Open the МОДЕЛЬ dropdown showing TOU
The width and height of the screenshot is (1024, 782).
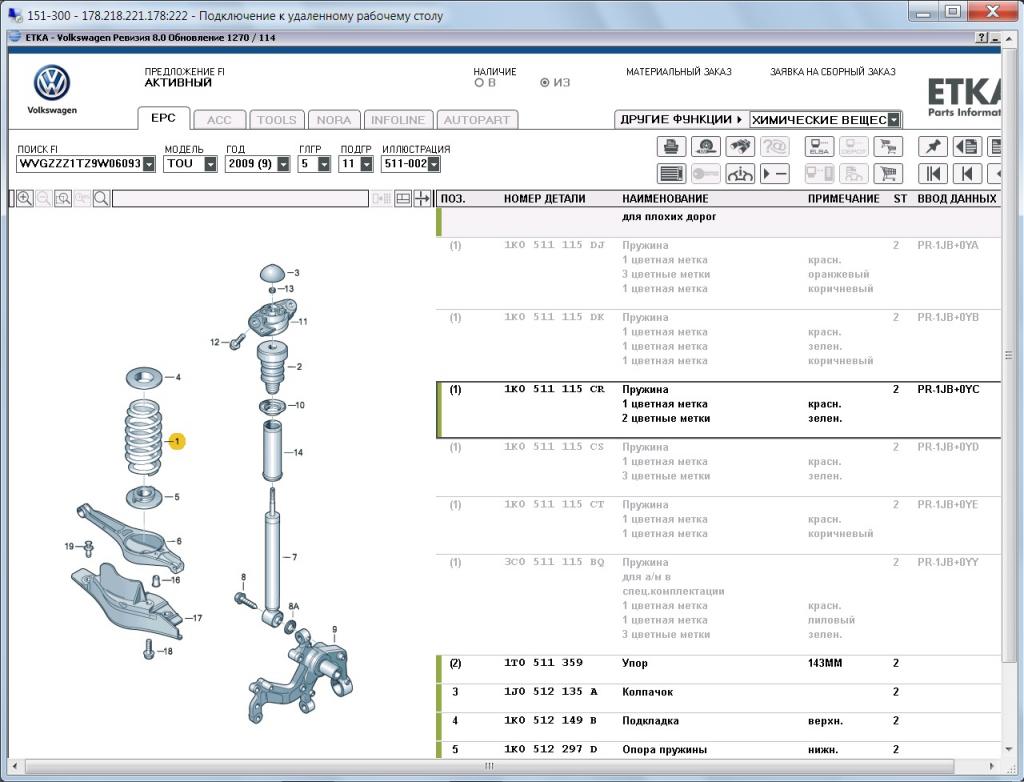pos(210,164)
